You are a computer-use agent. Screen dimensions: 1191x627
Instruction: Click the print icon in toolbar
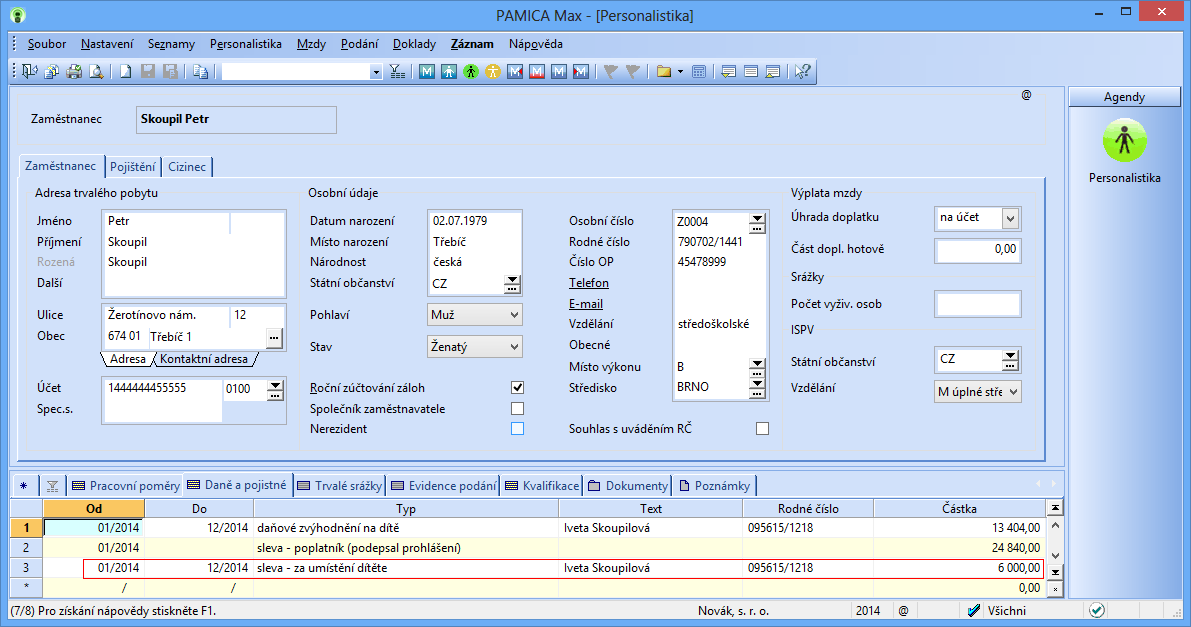click(74, 71)
